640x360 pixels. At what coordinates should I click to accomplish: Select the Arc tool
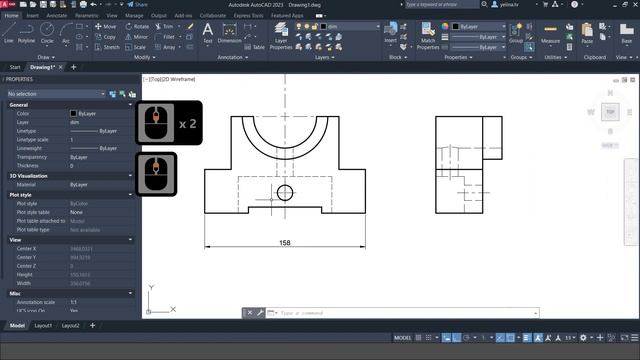(65, 33)
